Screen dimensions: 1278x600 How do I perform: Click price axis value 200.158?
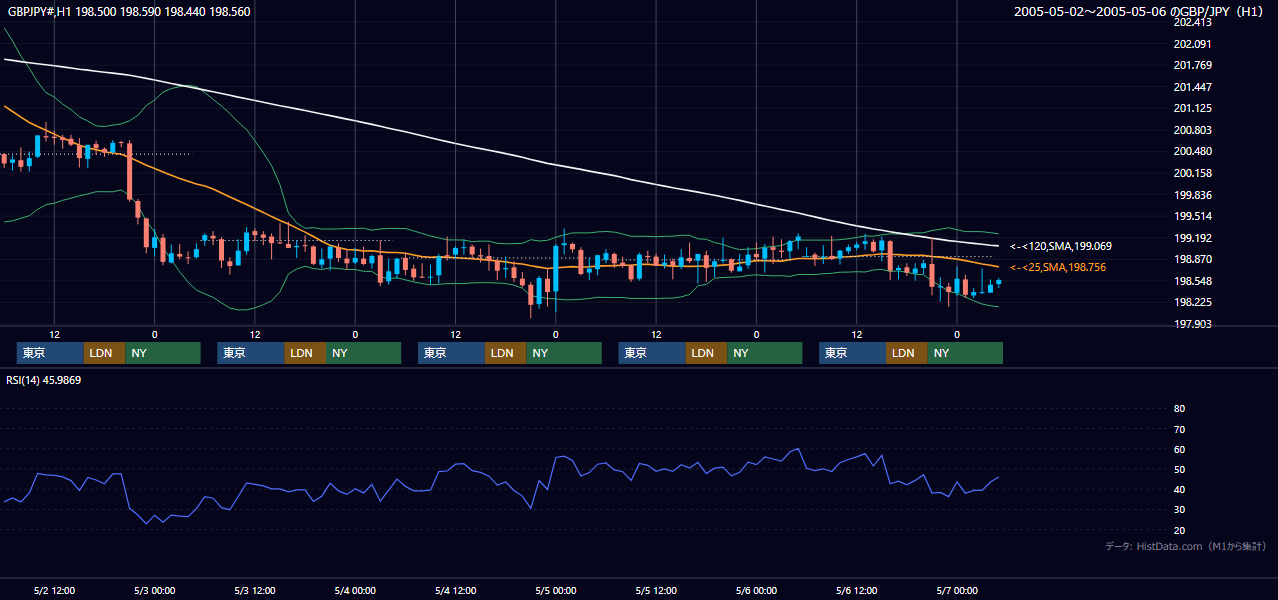[1193, 173]
